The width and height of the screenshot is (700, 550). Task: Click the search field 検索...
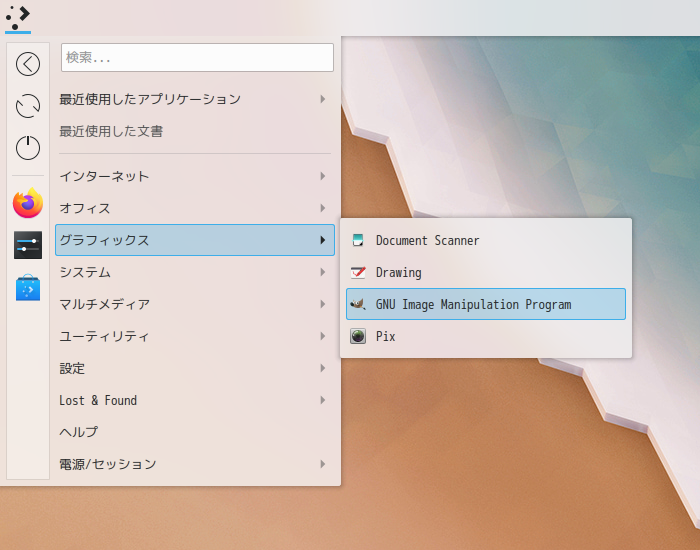coord(197,57)
